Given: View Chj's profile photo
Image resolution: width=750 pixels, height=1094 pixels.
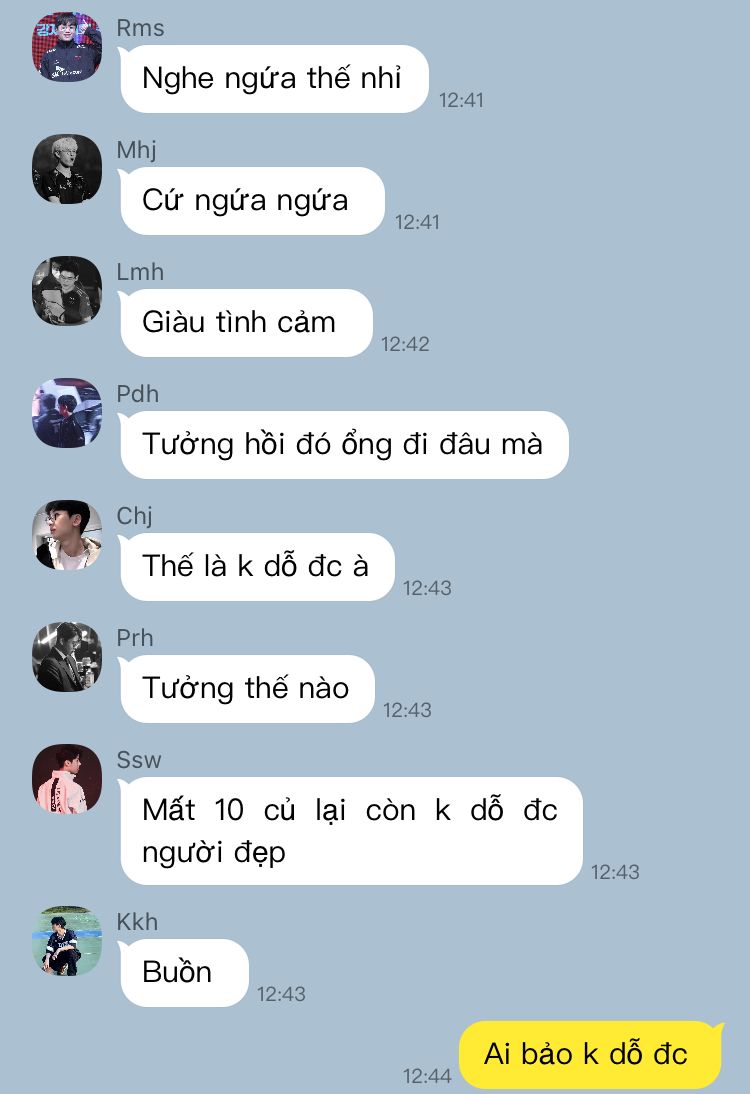Looking at the screenshot, I should pos(67,535).
